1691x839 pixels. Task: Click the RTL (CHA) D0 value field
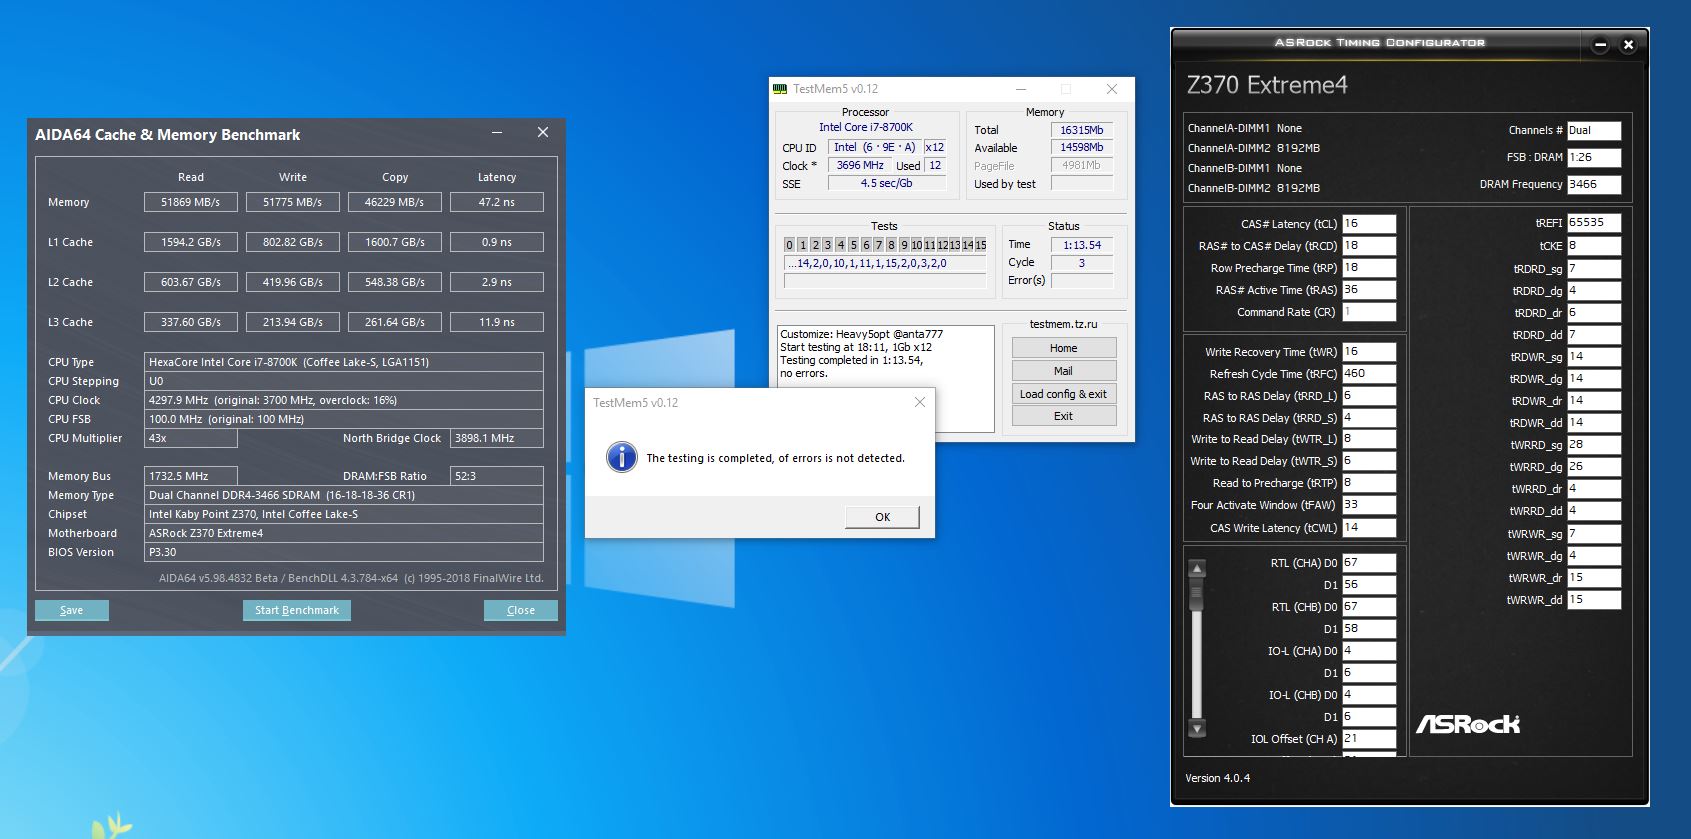1369,563
